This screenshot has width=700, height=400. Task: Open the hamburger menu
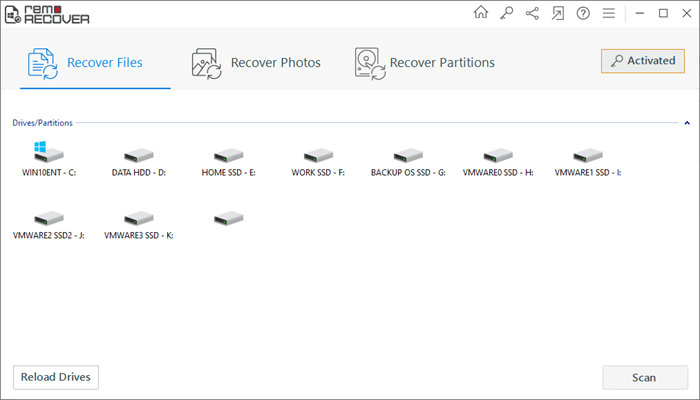[609, 14]
